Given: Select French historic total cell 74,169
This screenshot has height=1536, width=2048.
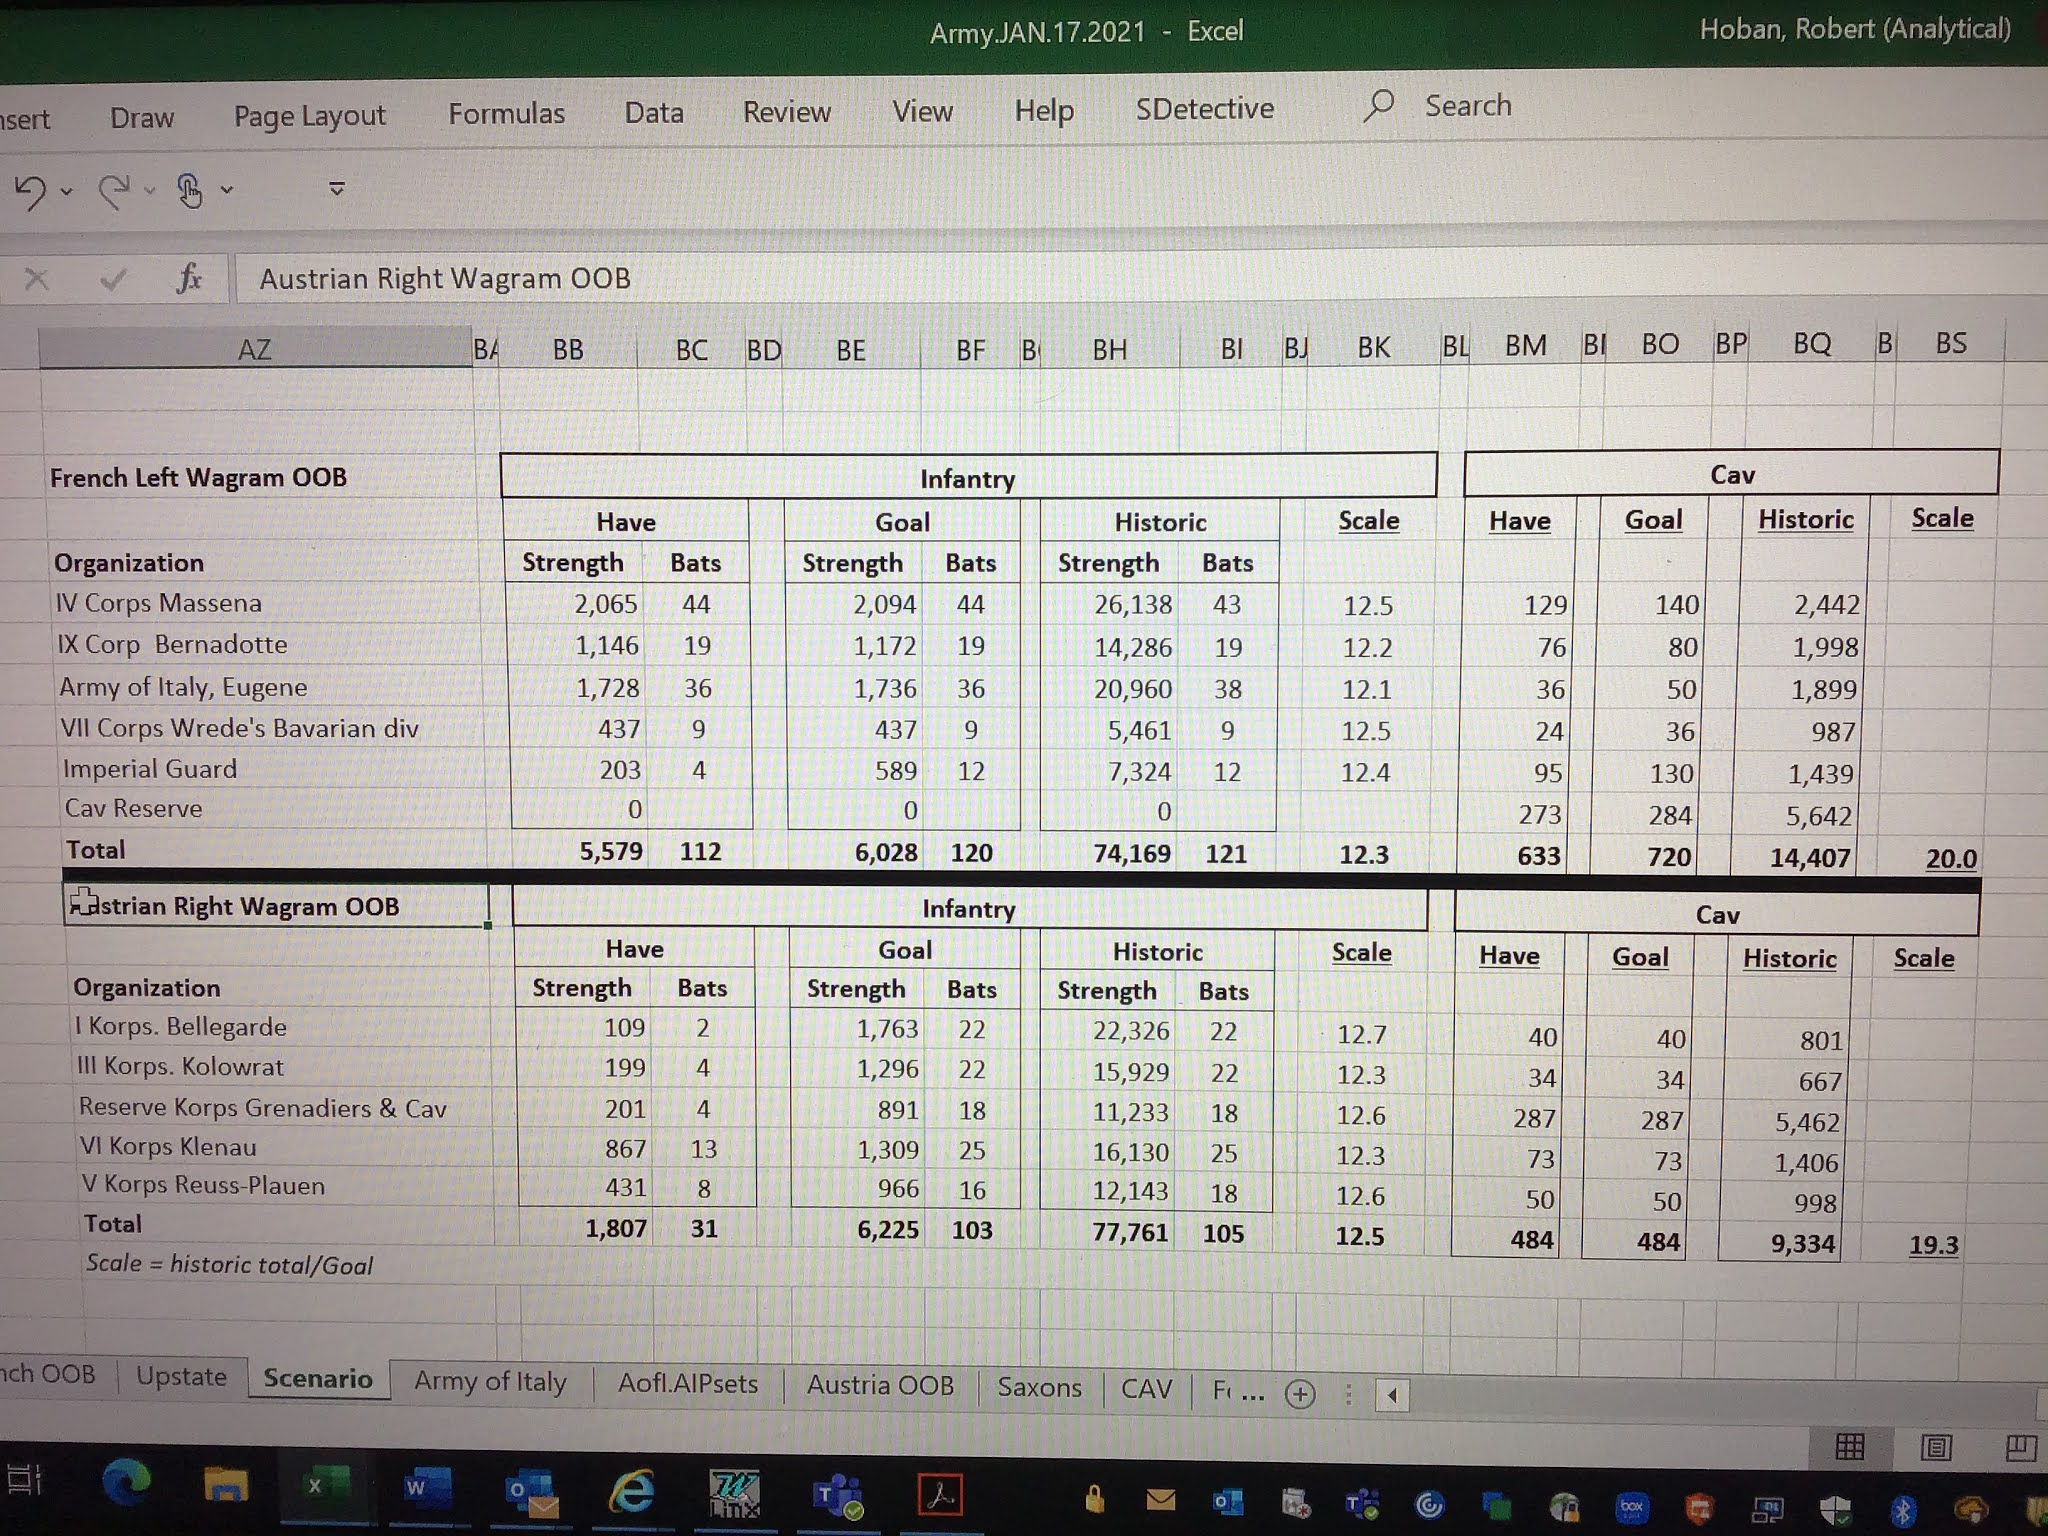Looking at the screenshot, I should tap(1131, 853).
